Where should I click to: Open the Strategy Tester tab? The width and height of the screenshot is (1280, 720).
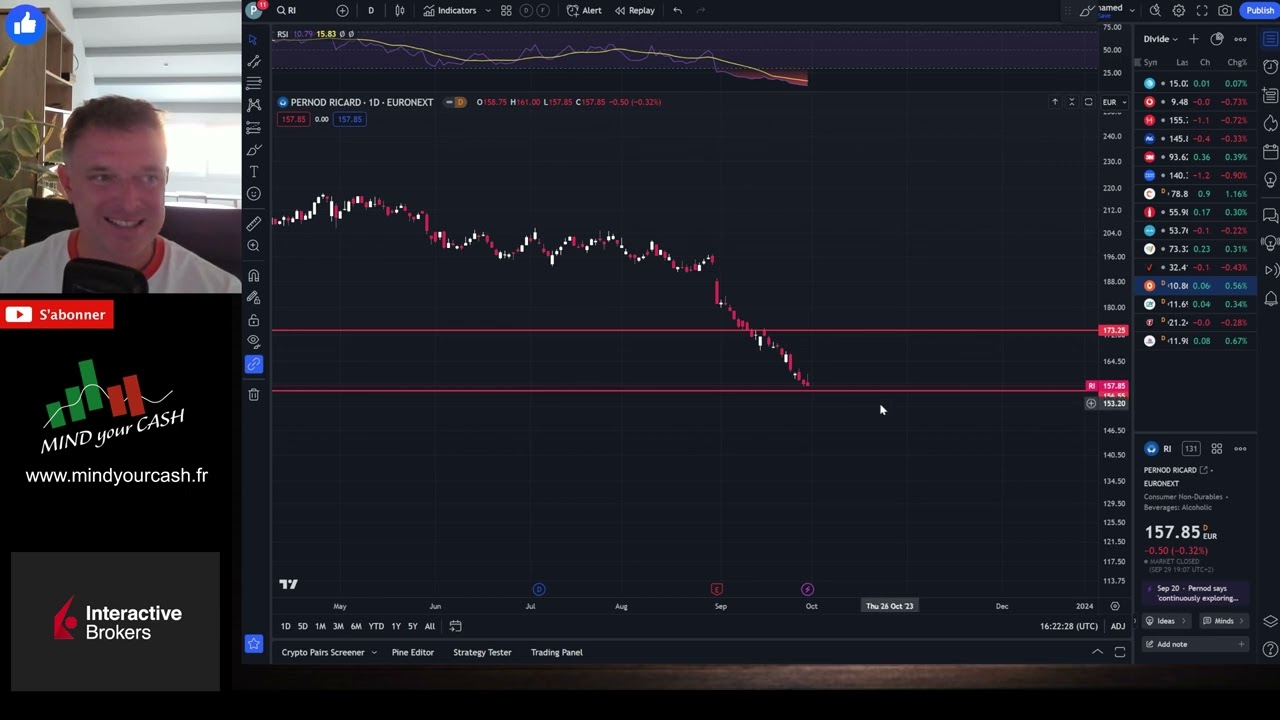click(x=482, y=653)
